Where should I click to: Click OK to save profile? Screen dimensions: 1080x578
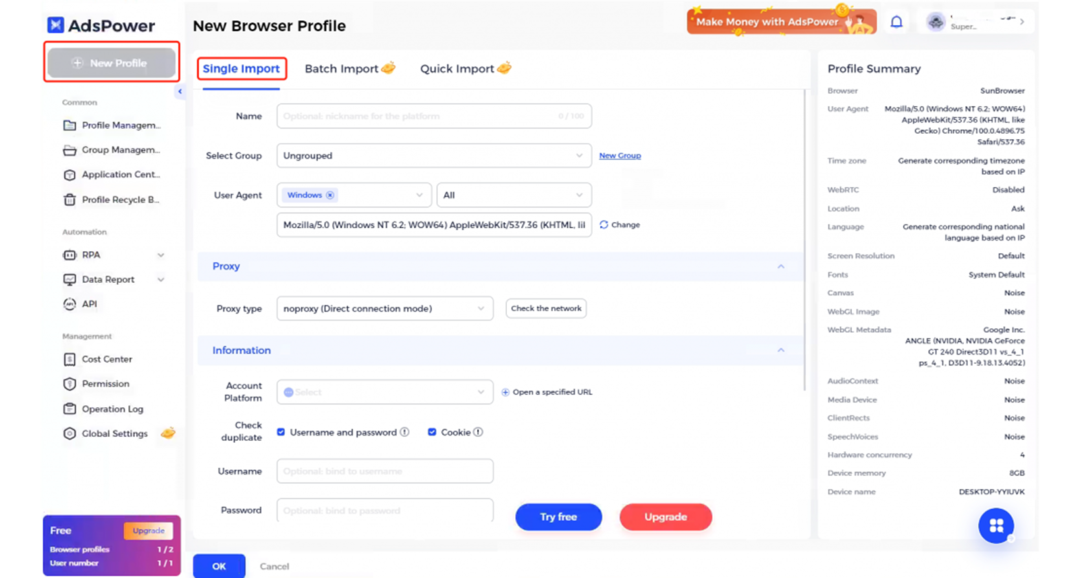pyautogui.click(x=219, y=566)
